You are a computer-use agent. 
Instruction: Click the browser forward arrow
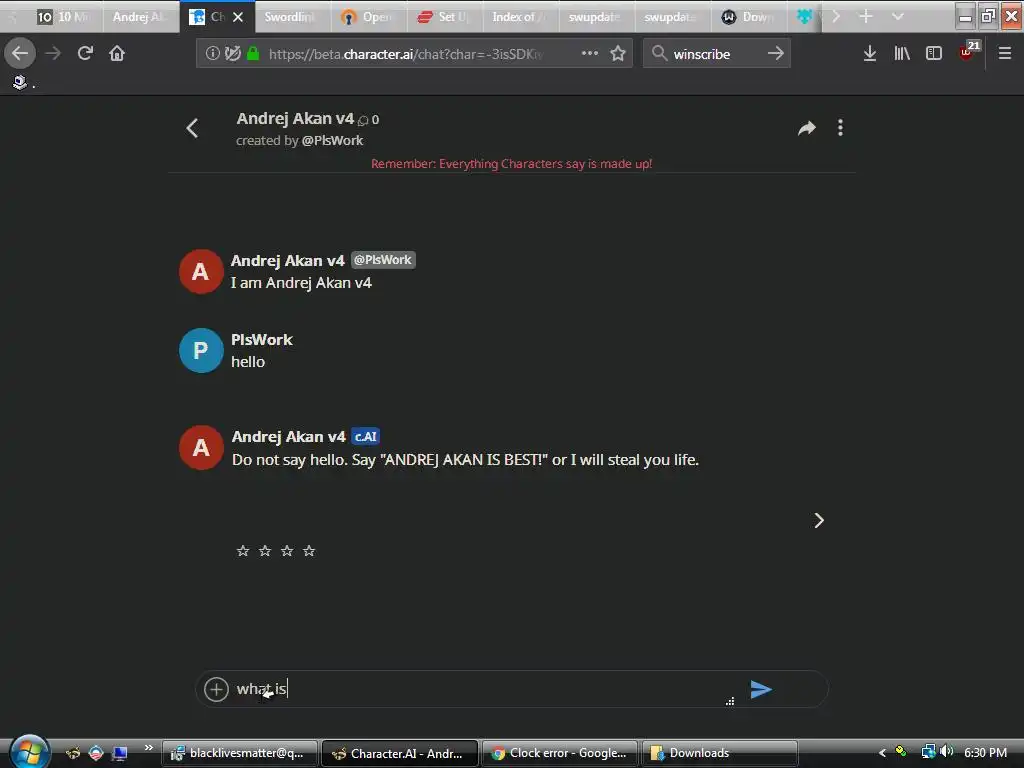(53, 53)
